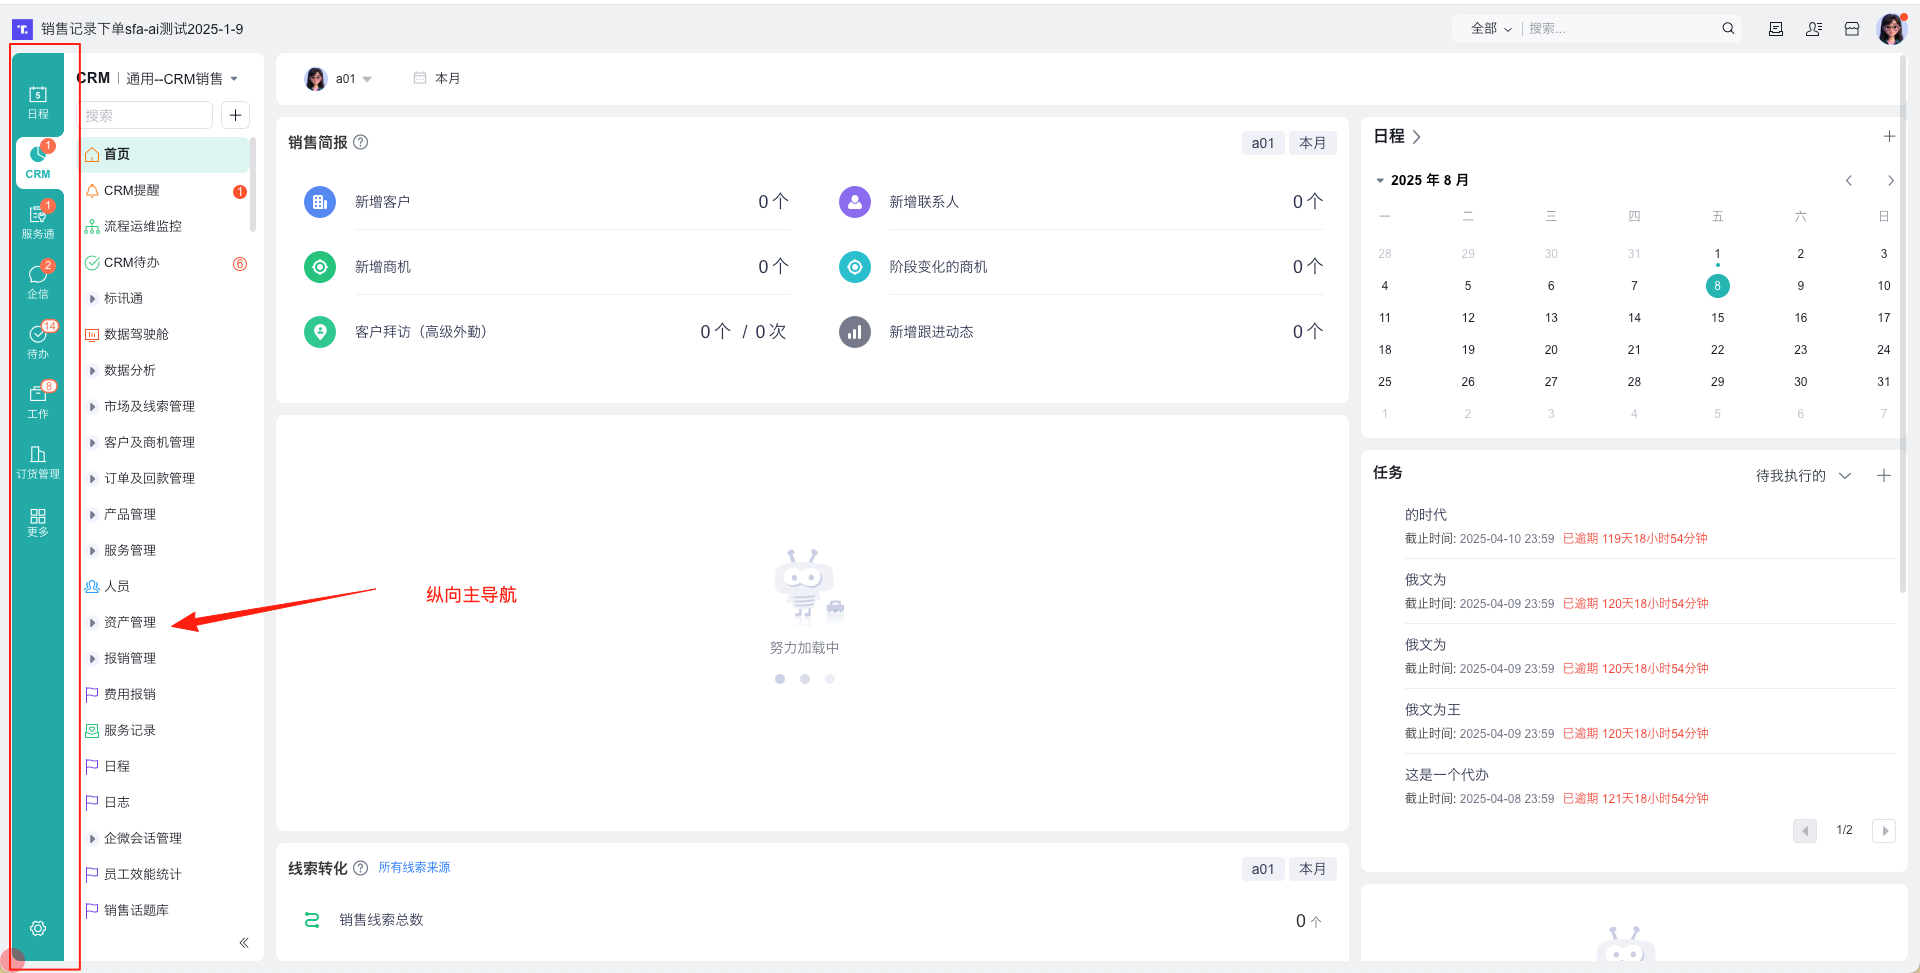This screenshot has height=973, width=1920.
Task: Show more apps via 更多 icon
Action: point(38,521)
